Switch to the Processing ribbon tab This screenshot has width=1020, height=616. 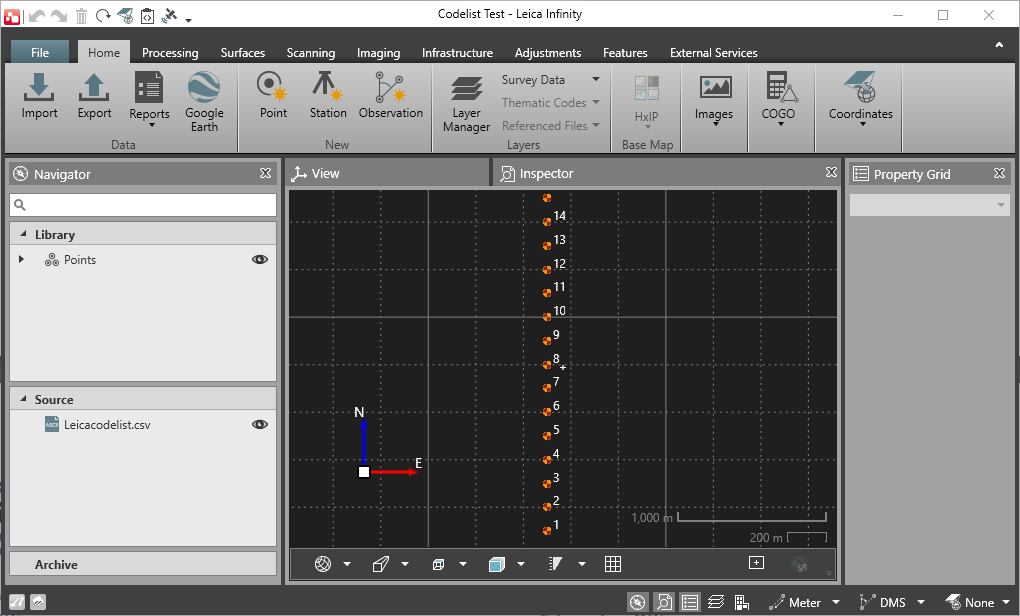(170, 53)
